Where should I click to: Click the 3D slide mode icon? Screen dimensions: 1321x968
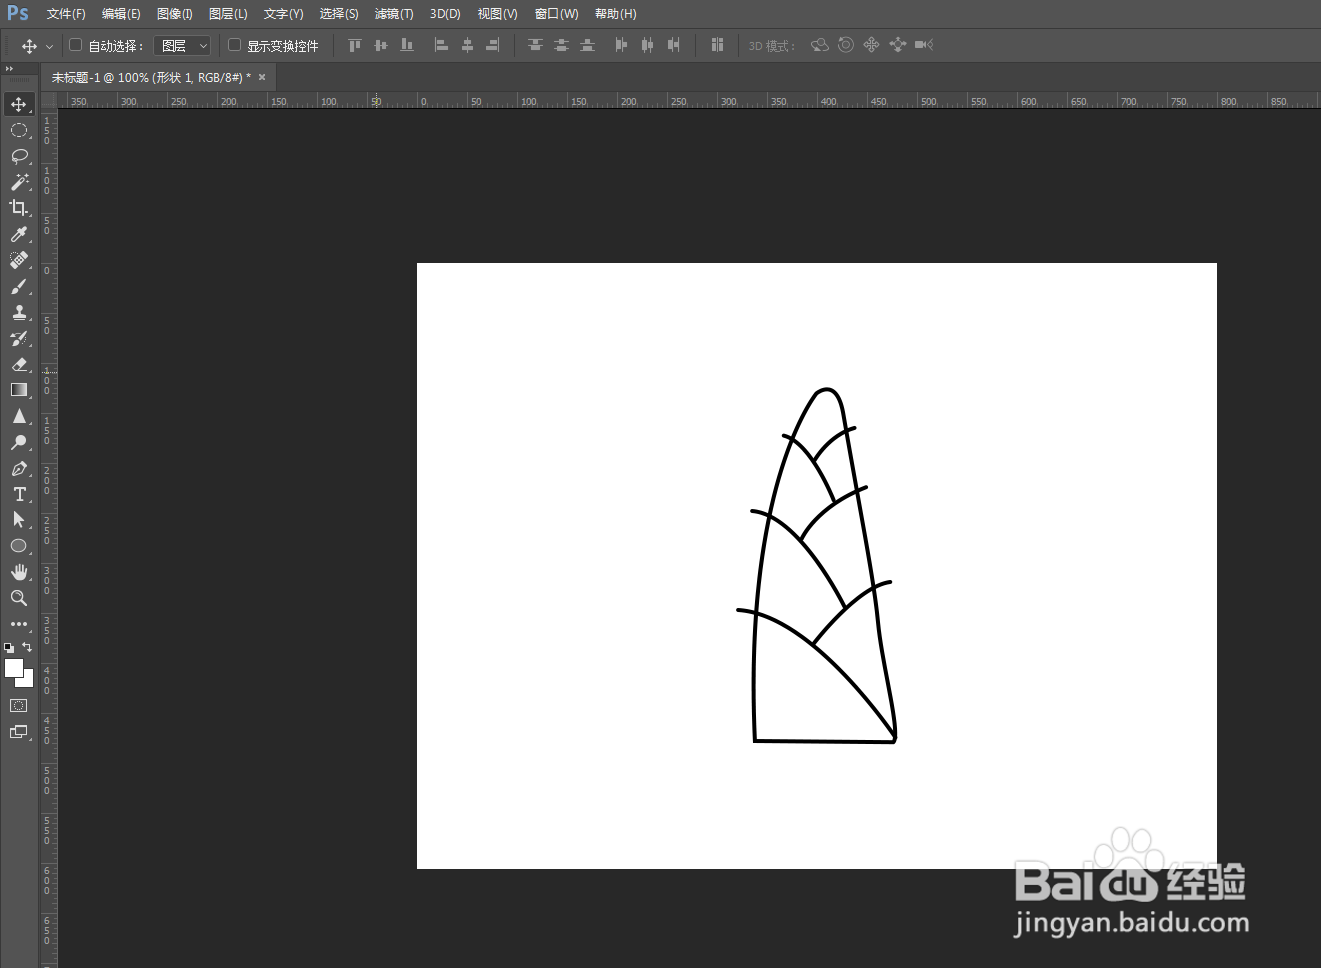pos(898,45)
